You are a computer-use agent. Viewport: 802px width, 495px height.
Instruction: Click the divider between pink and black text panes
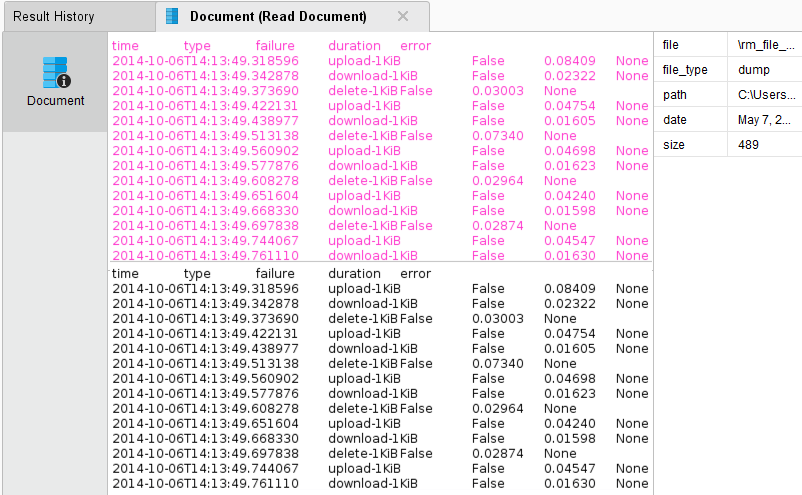tap(380, 263)
